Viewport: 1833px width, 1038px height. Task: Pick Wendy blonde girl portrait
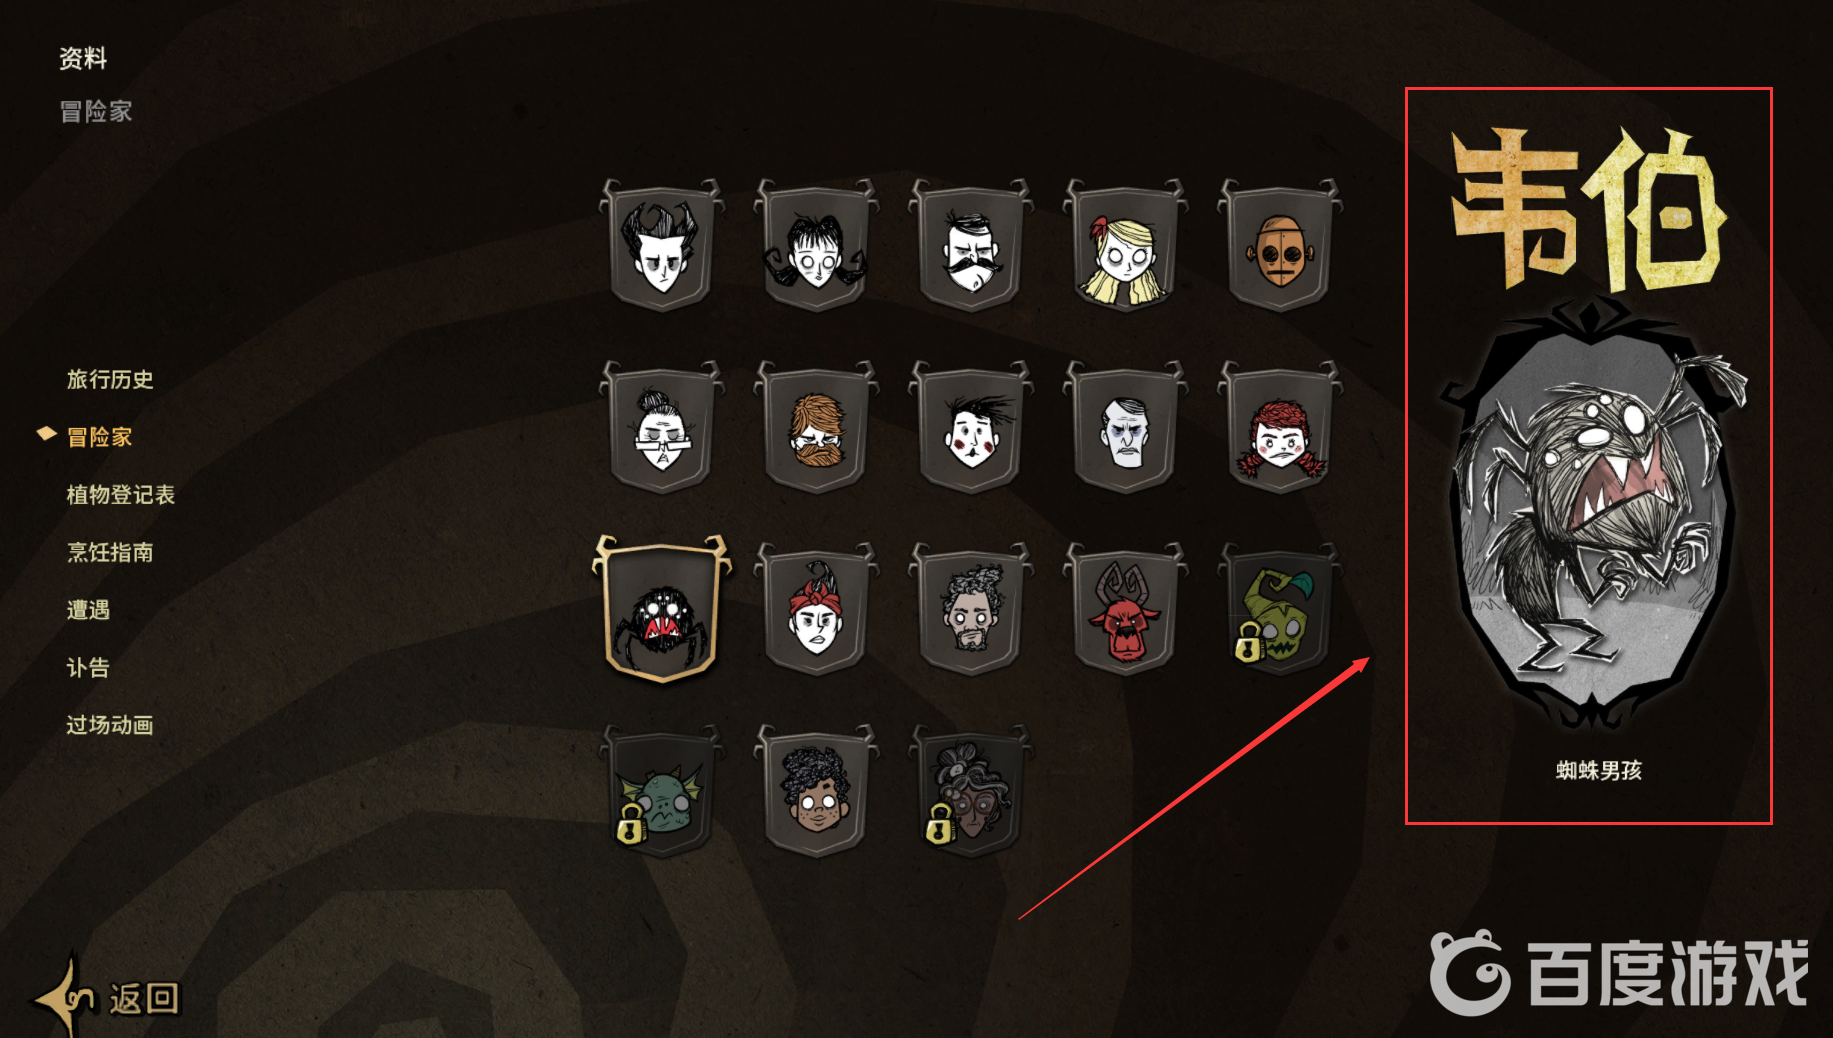(1125, 245)
